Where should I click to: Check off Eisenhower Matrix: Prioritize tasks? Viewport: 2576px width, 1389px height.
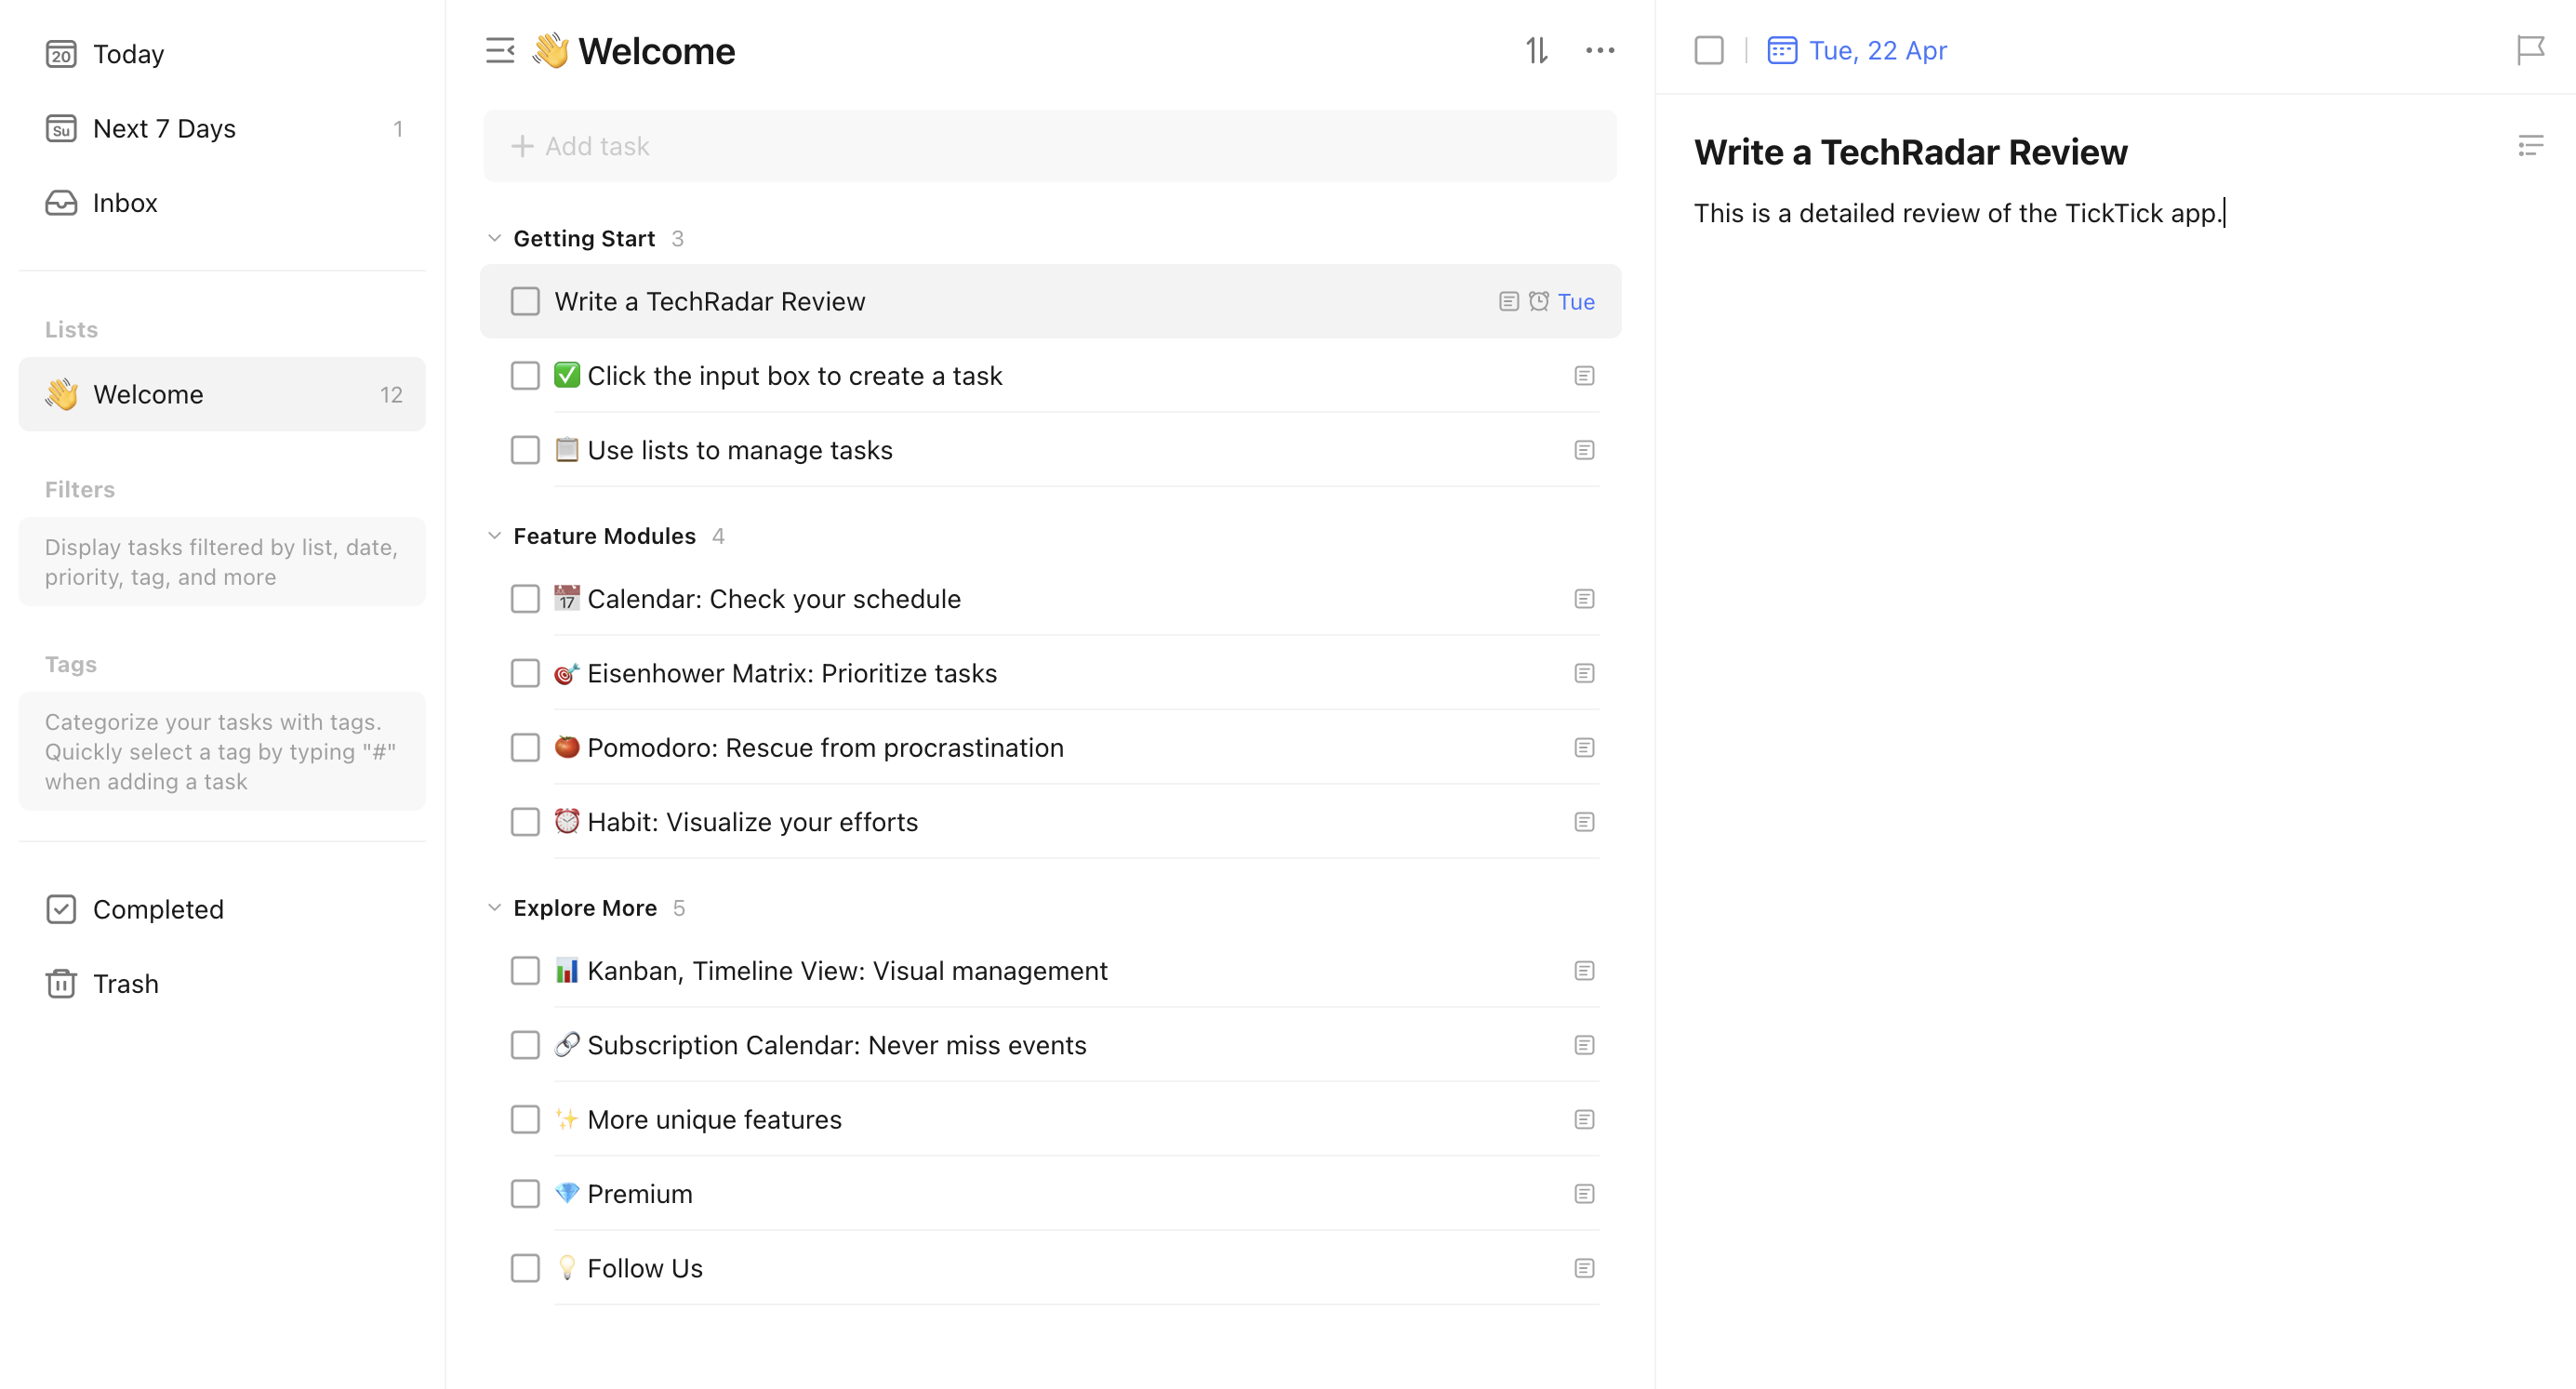[x=525, y=673]
